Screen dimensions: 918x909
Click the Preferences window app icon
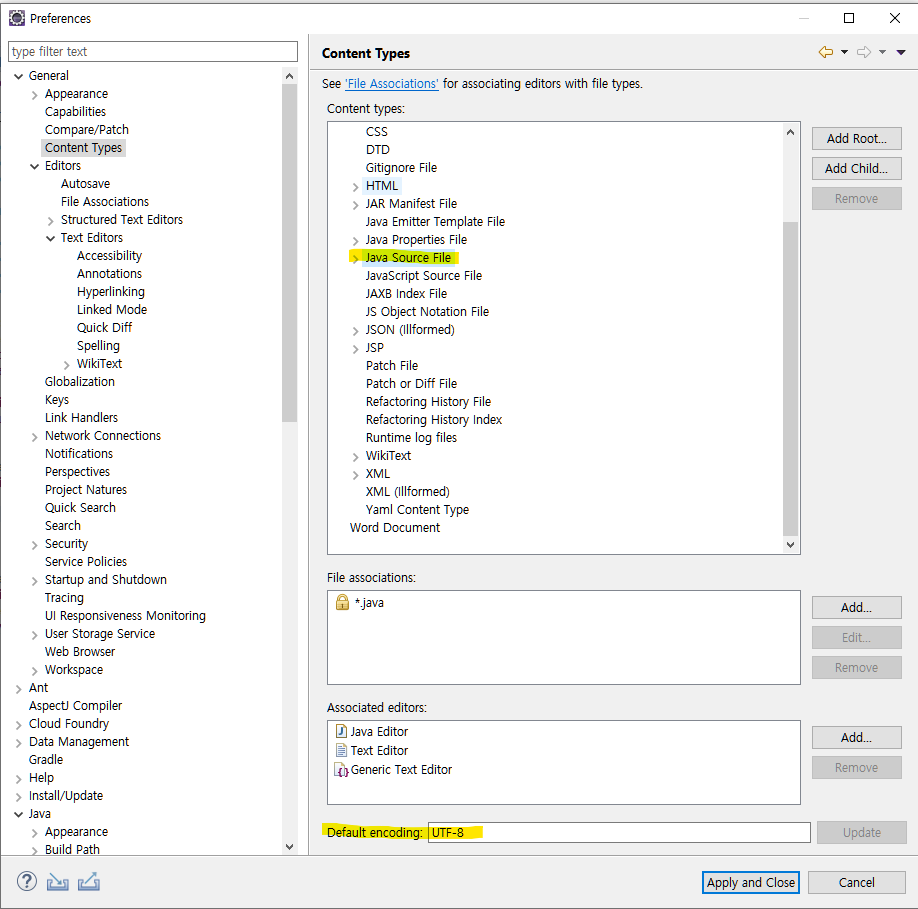tap(16, 18)
